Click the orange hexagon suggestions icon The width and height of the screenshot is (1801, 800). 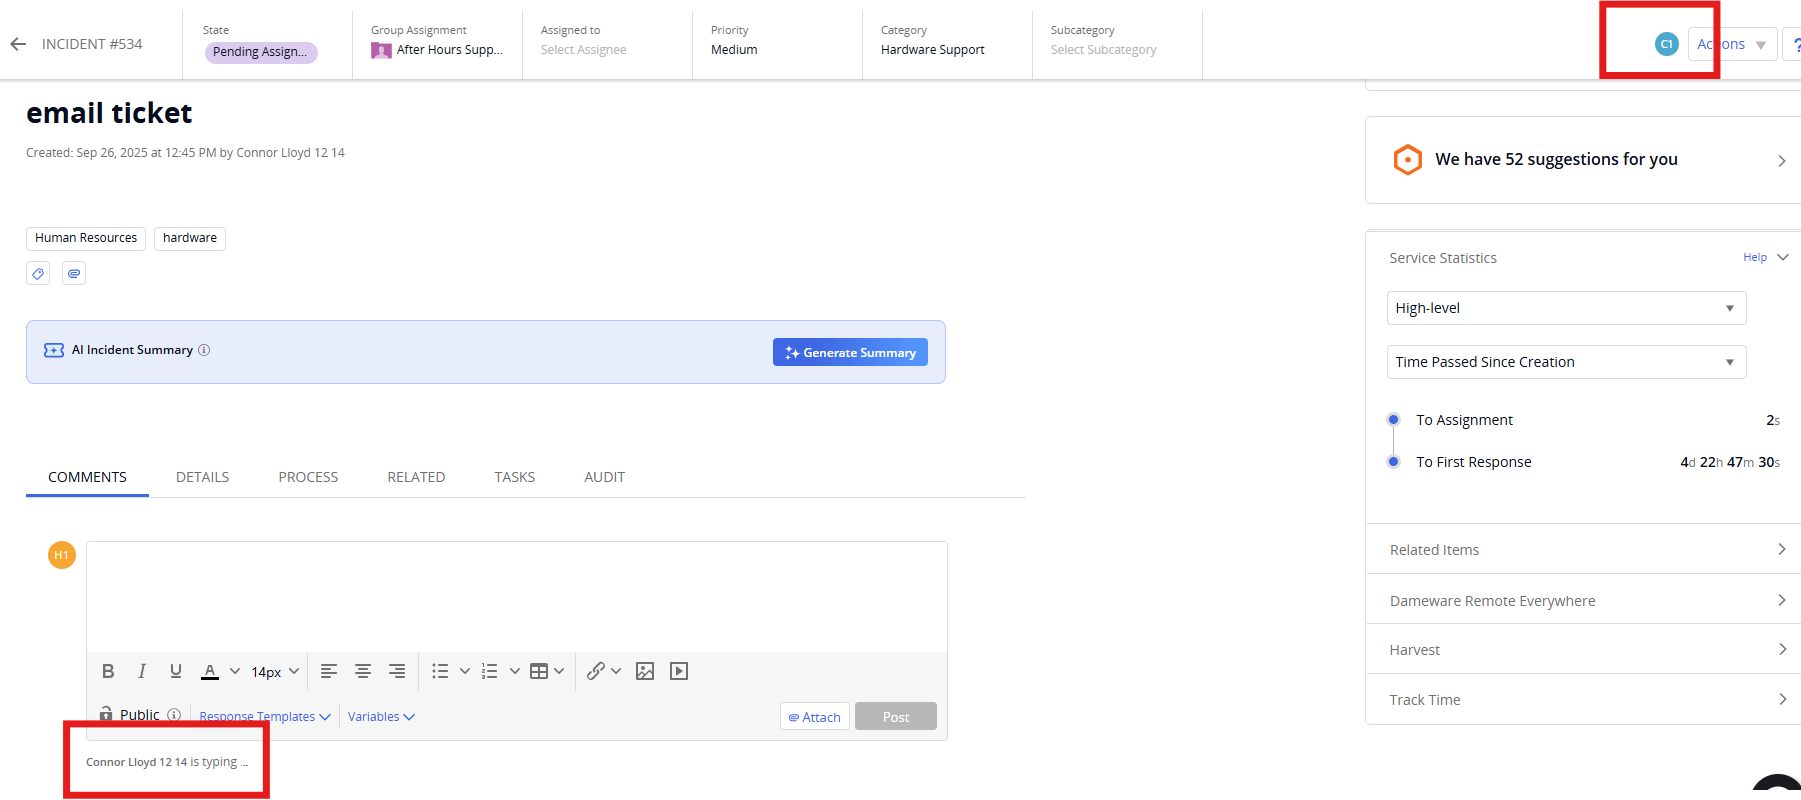[1408, 160]
